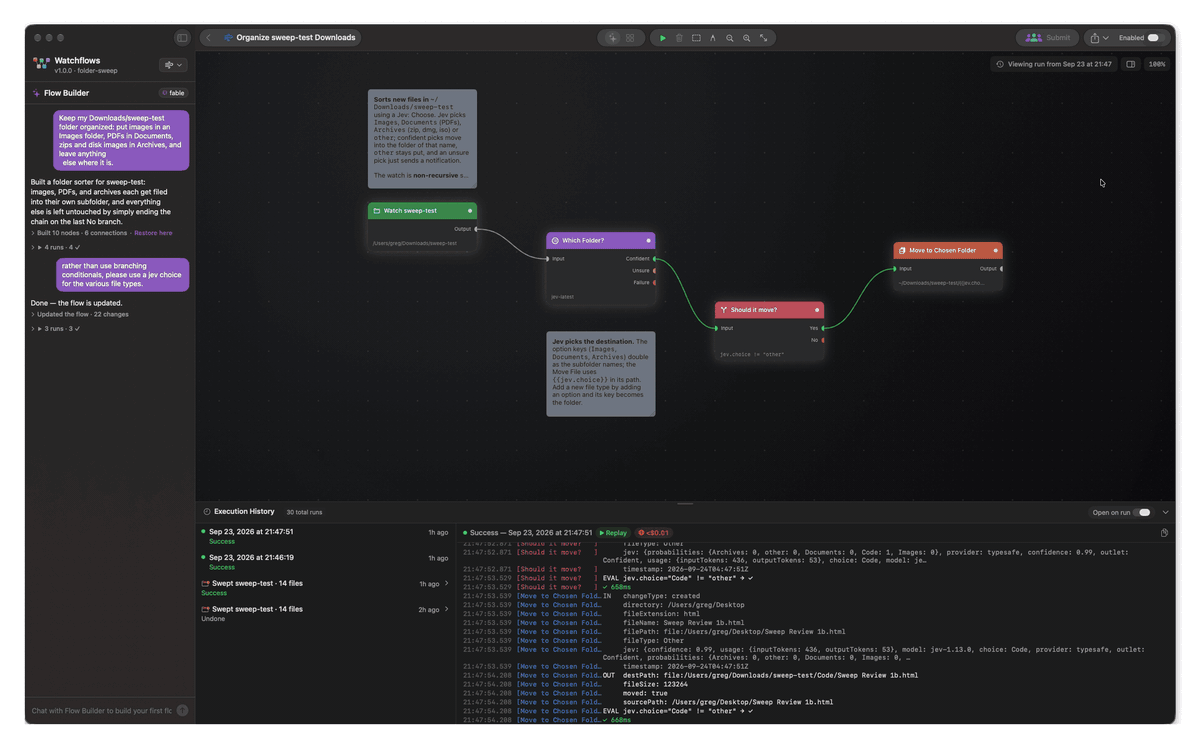Click the Watchflows app logo

41,63
